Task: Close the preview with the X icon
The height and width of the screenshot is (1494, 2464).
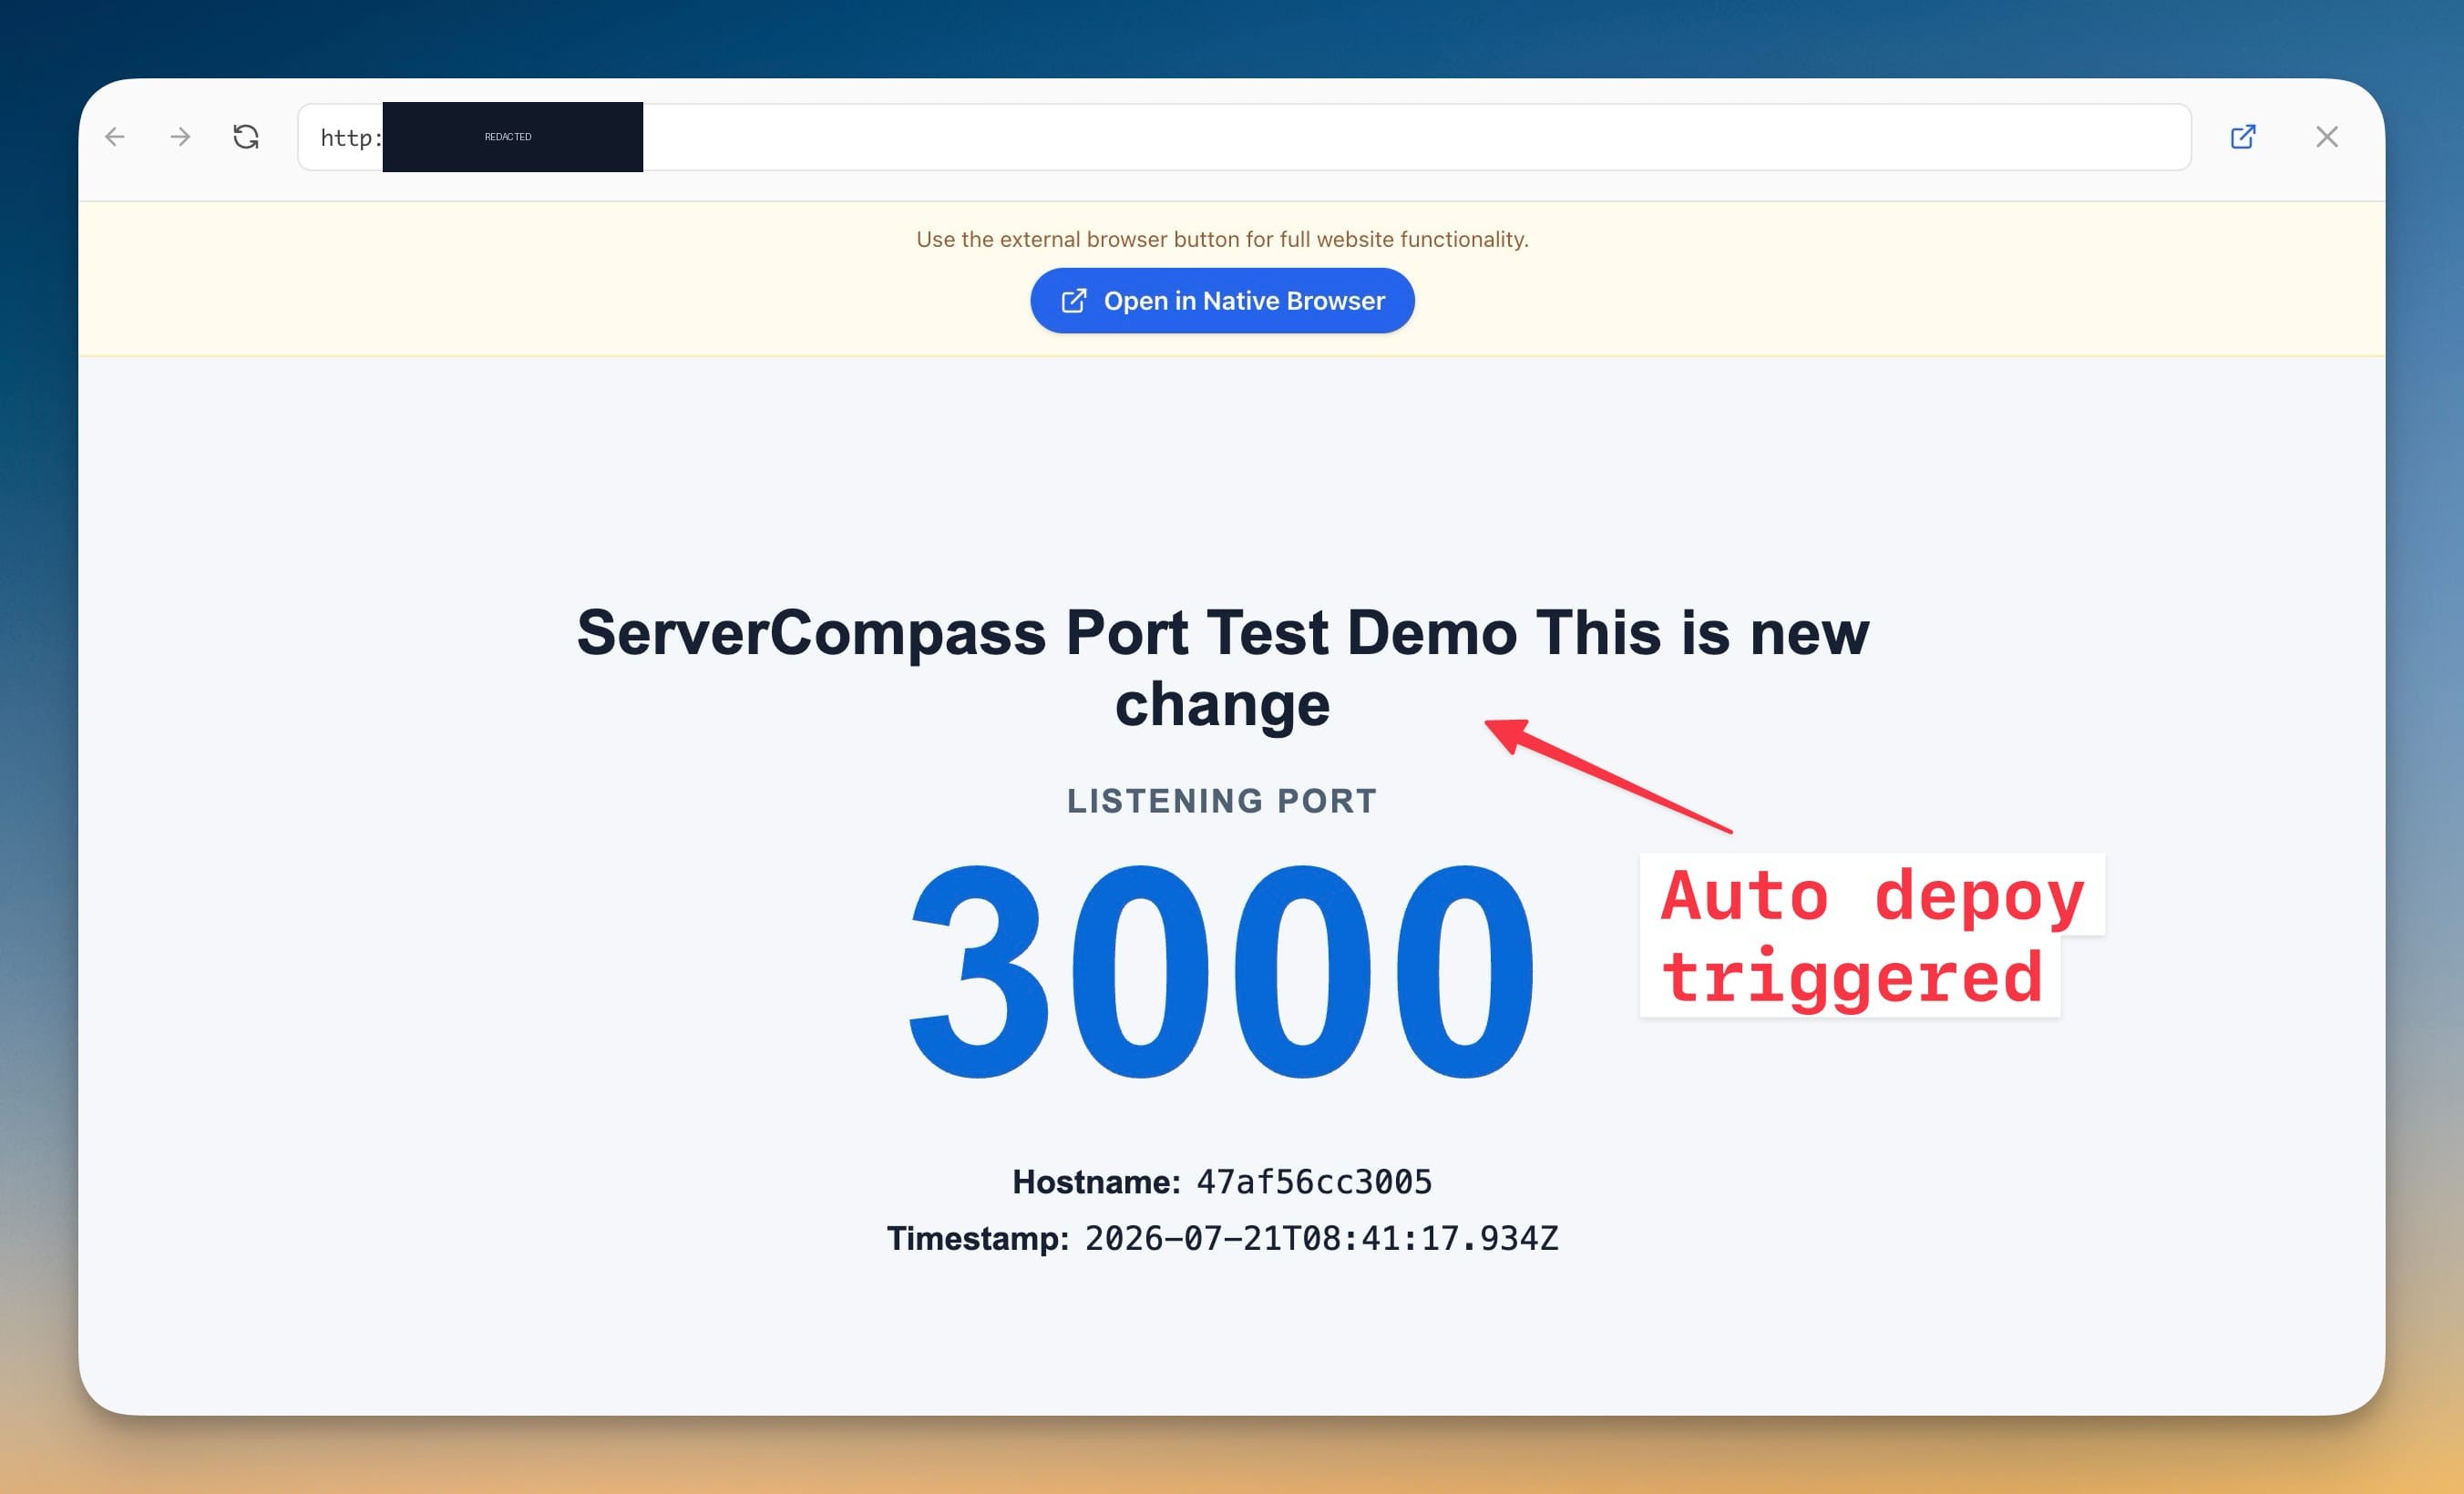Action: point(2327,137)
